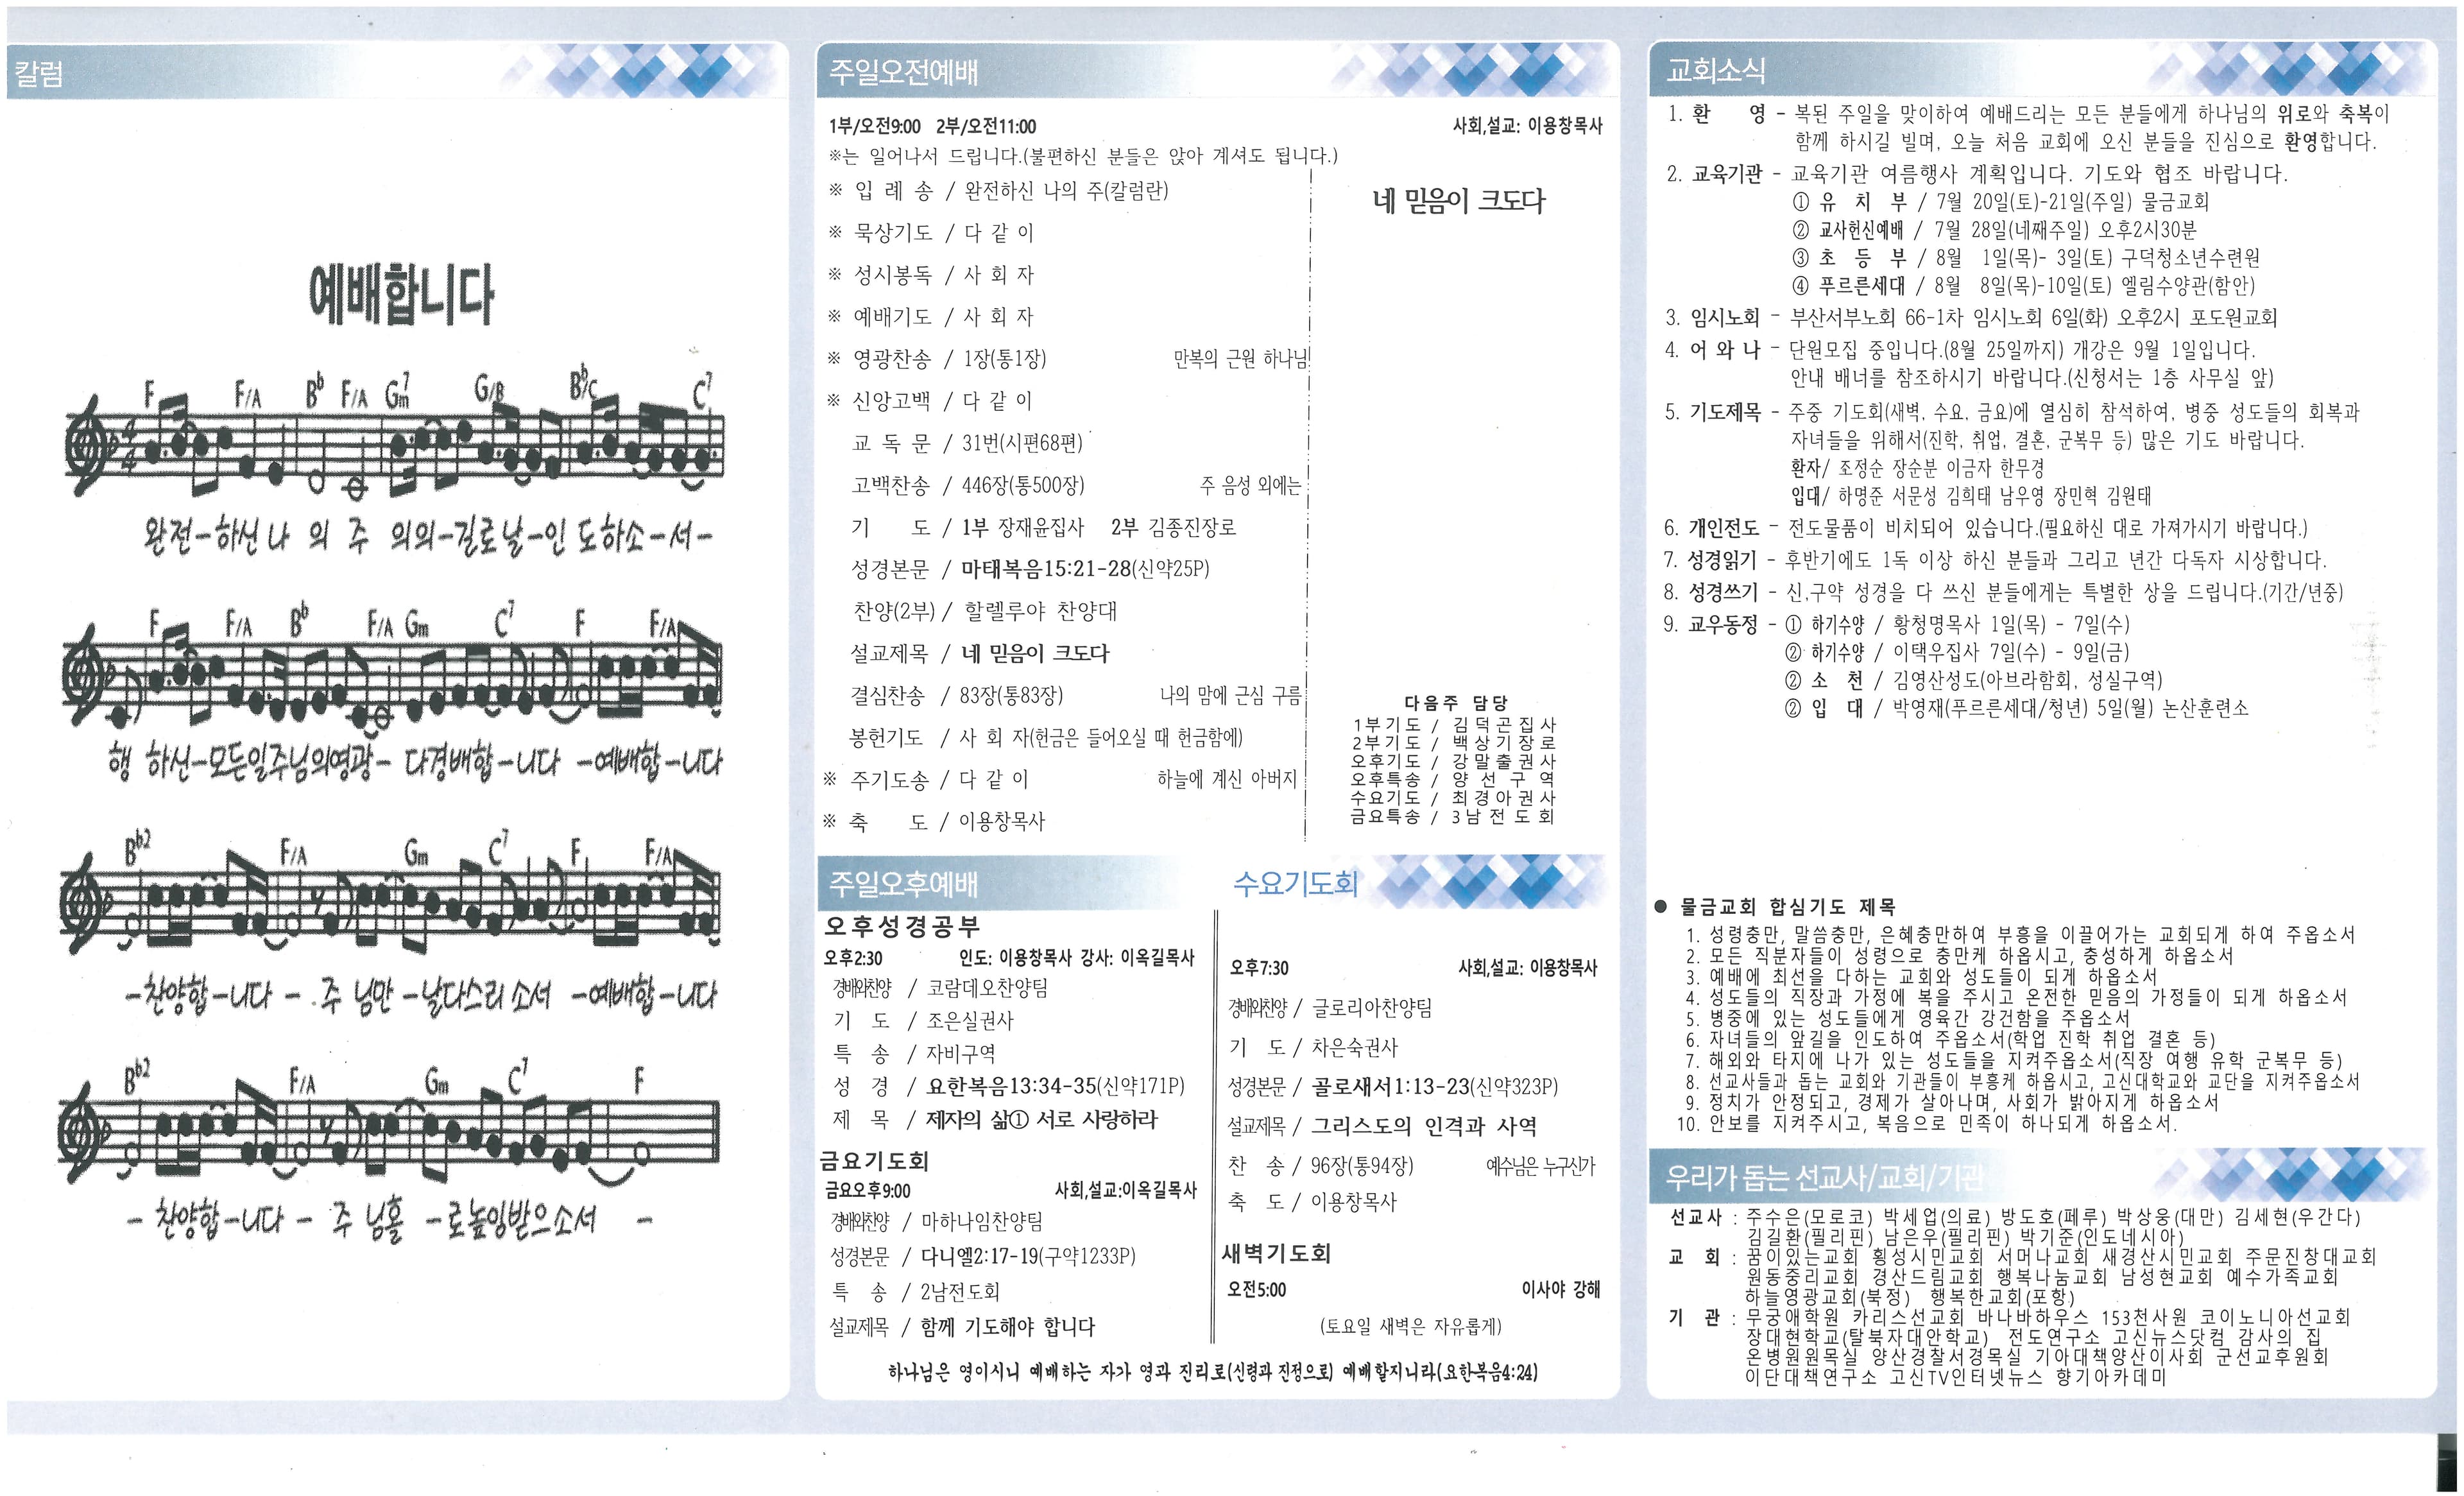Click '3남전도회' in the 금요특송 row

click(x=1504, y=816)
